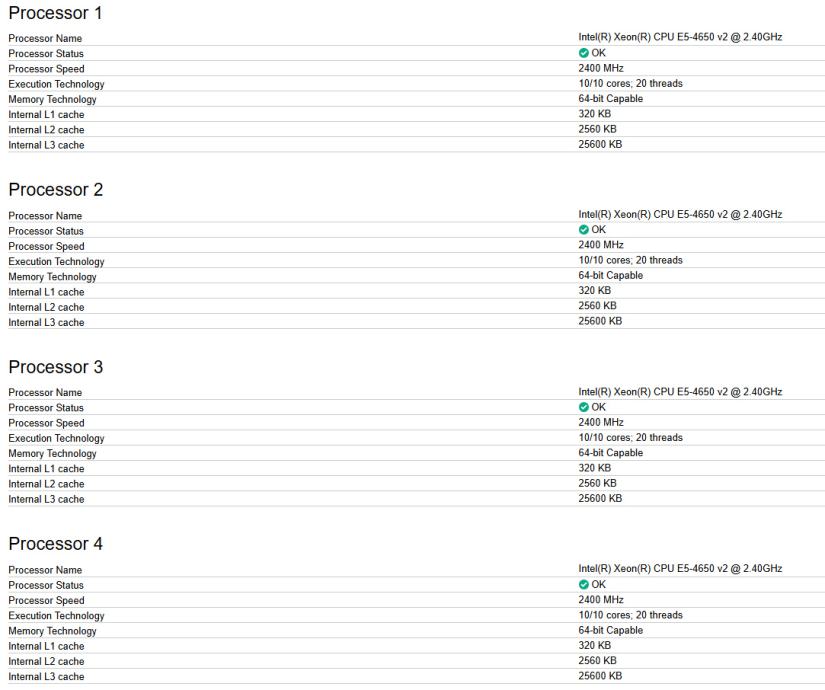Click Processor 4 64-bit Capable value
The height and width of the screenshot is (690, 825).
610,630
